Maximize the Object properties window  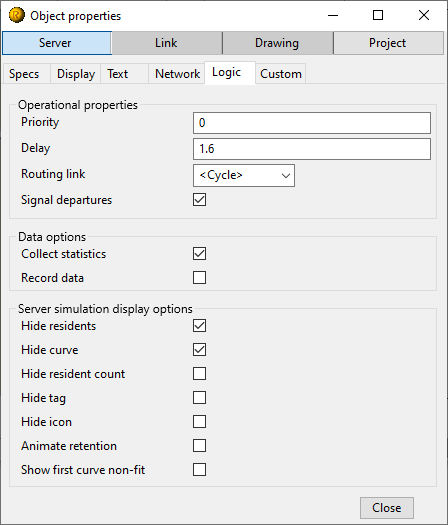pyautogui.click(x=378, y=15)
